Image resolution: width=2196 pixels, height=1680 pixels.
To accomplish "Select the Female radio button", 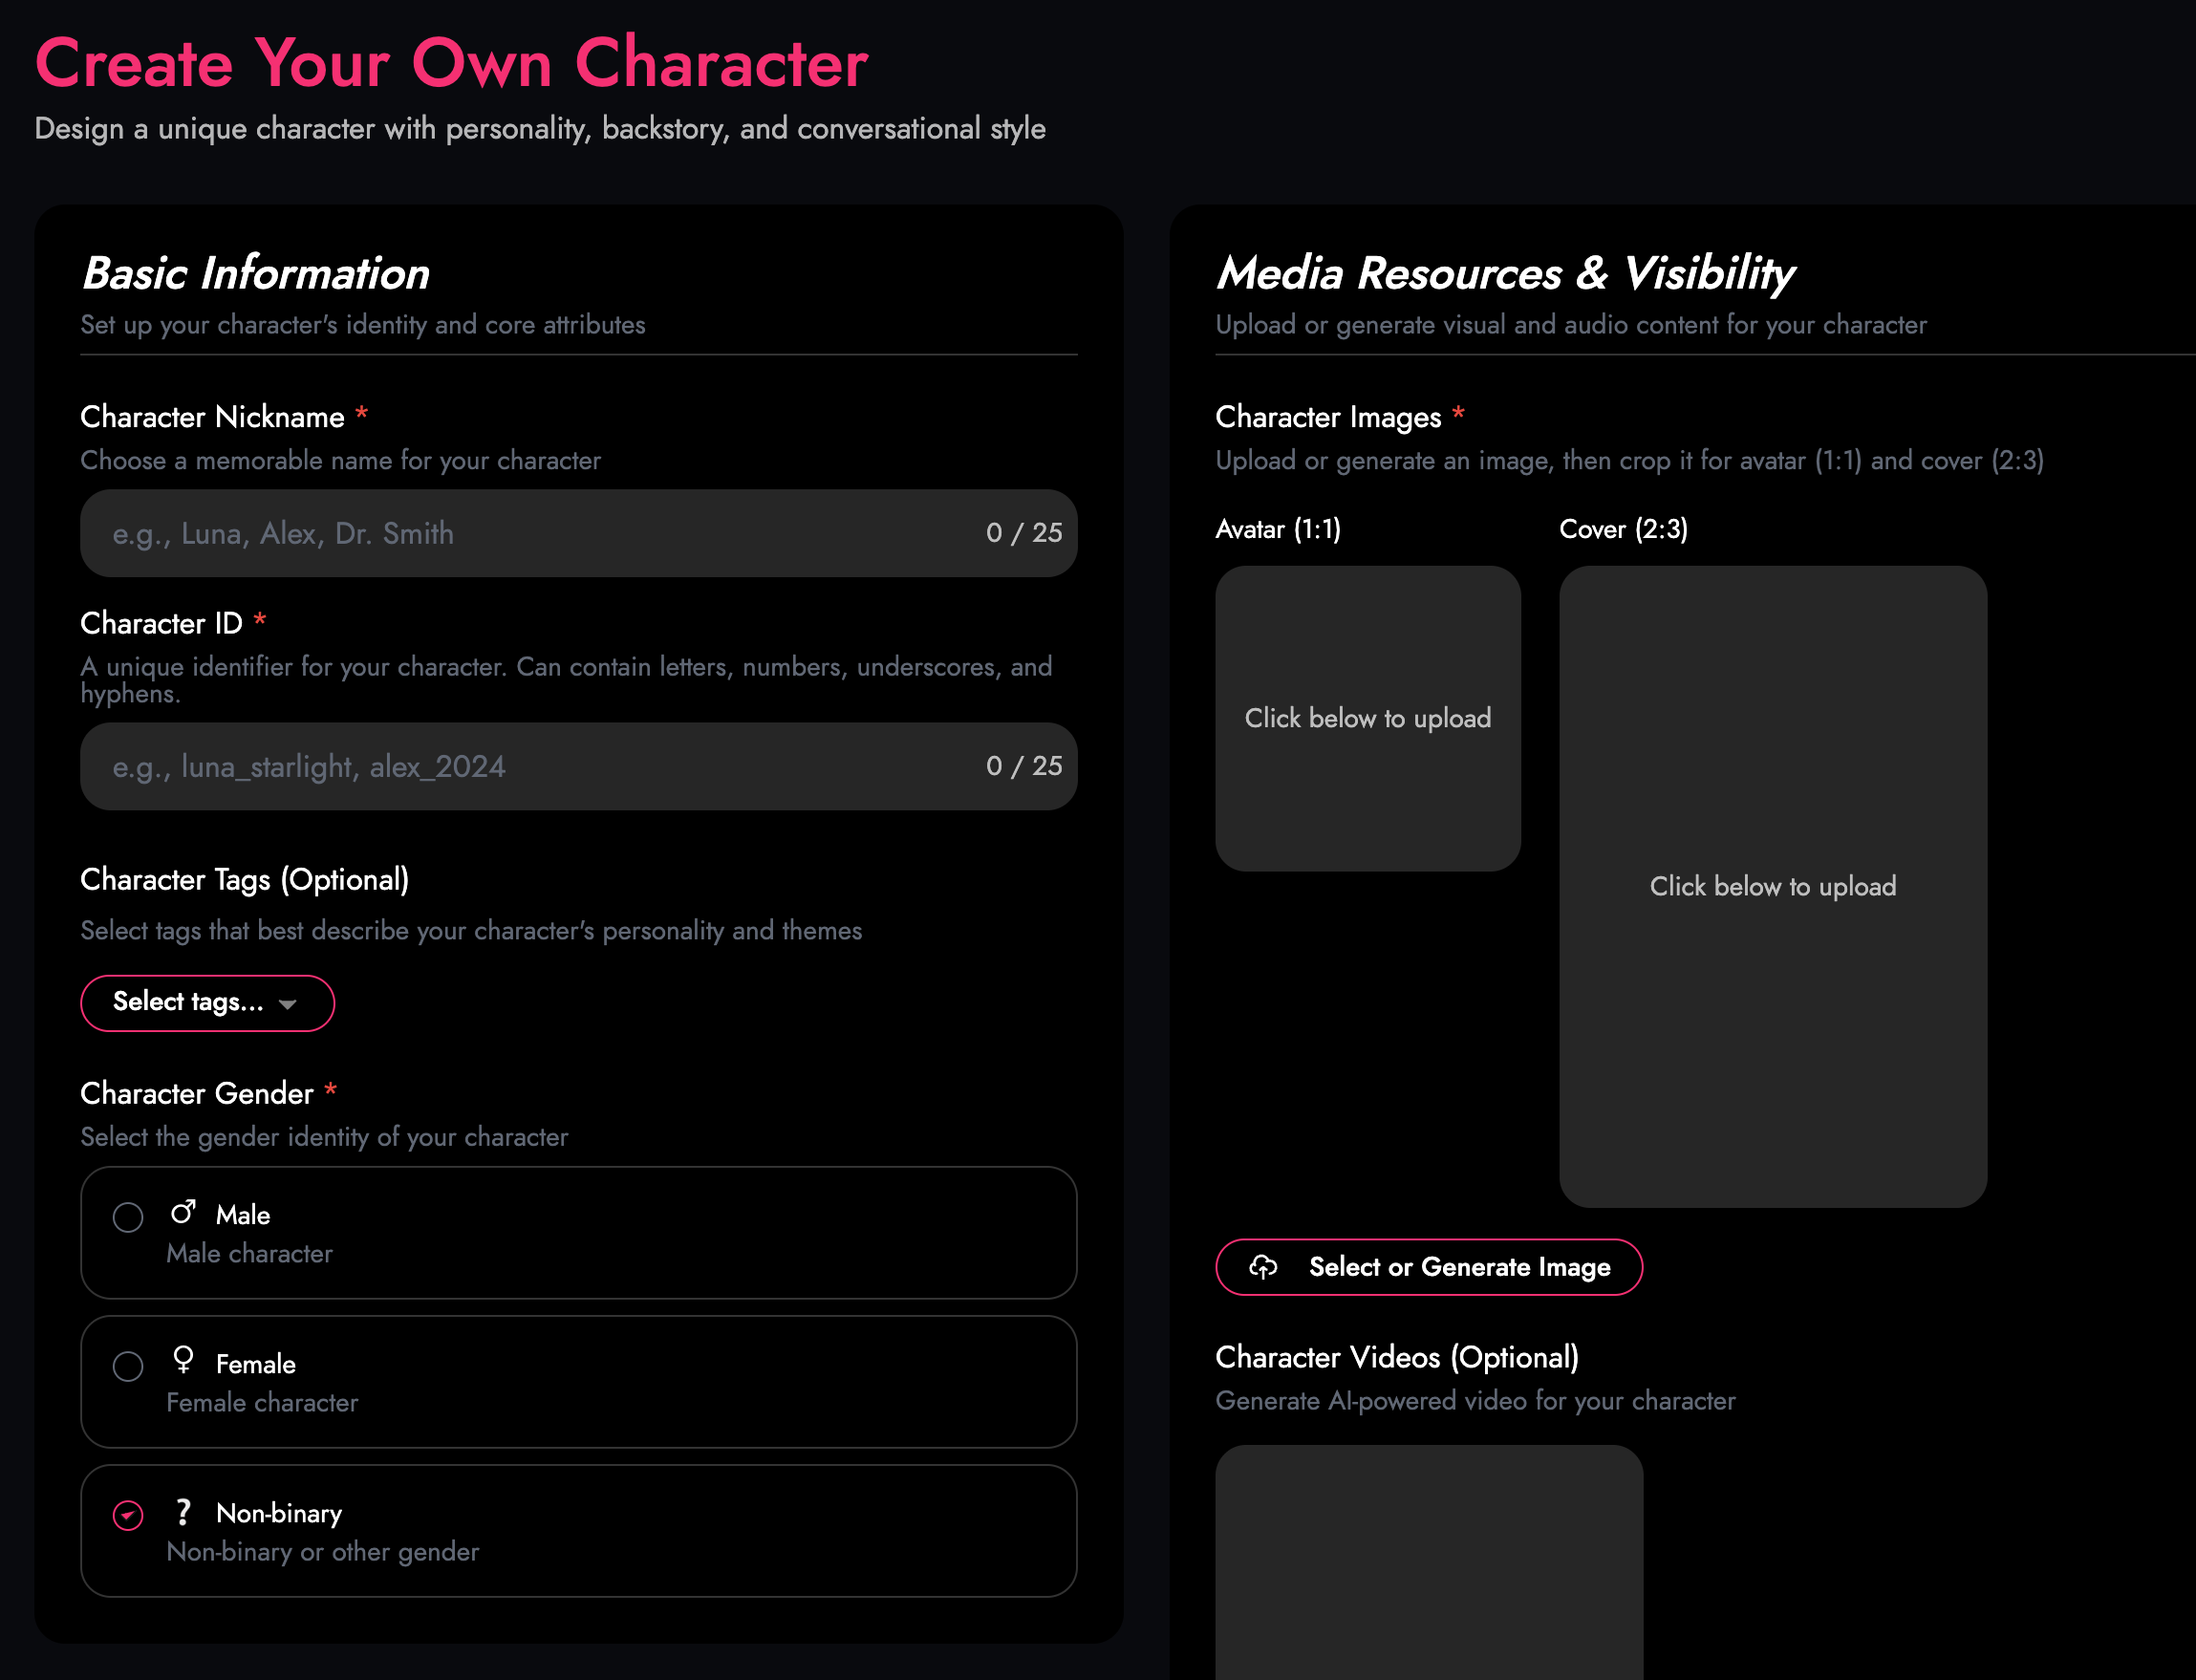I will 128,1366.
